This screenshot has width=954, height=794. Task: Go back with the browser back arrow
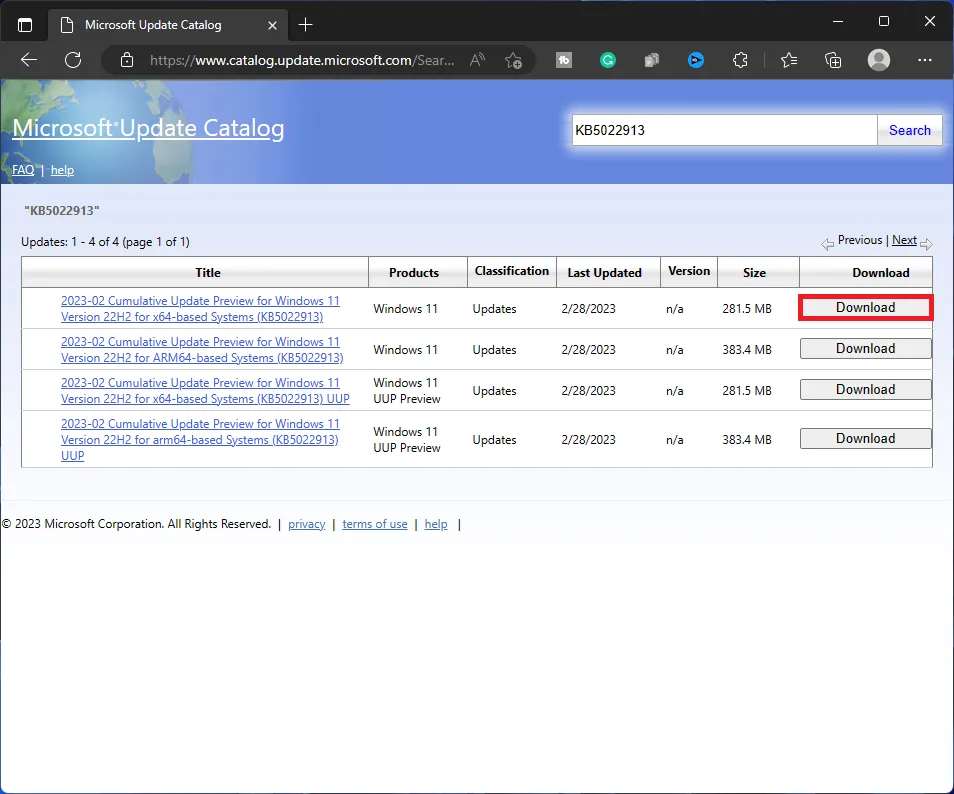pyautogui.click(x=29, y=60)
